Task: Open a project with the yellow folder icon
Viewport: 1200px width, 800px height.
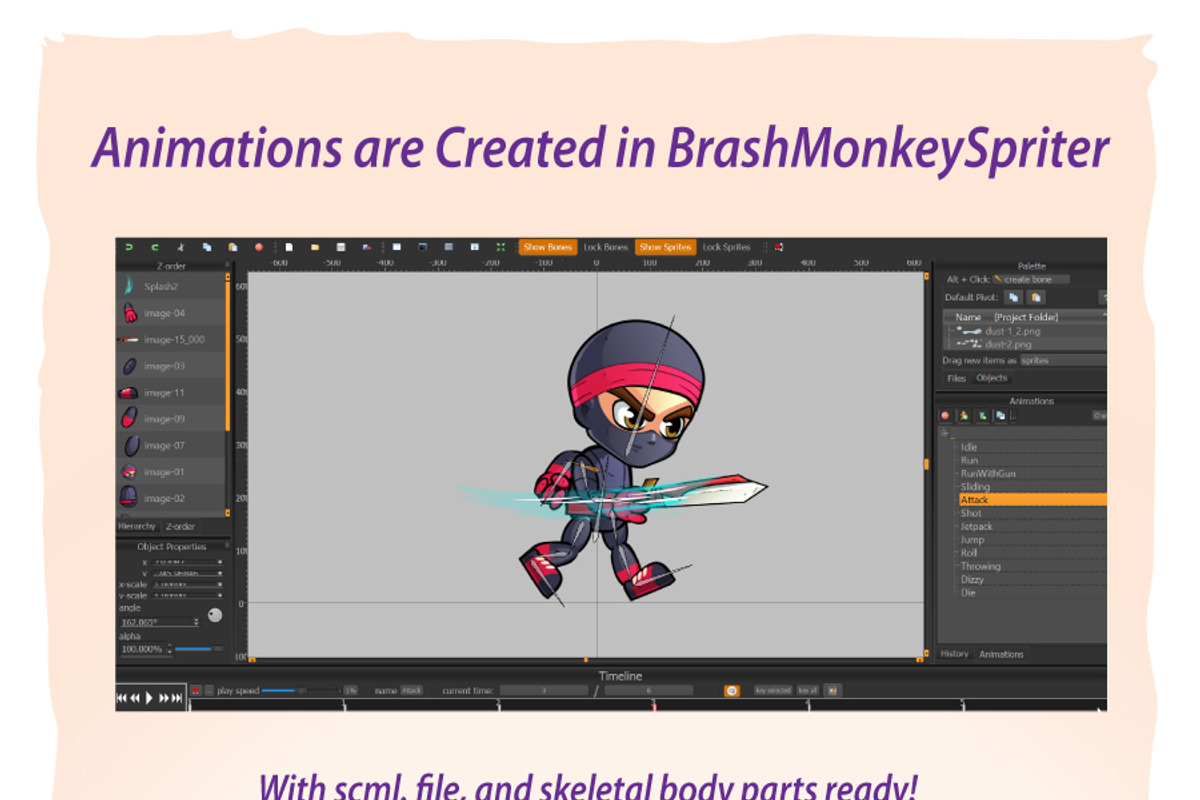Action: click(315, 247)
